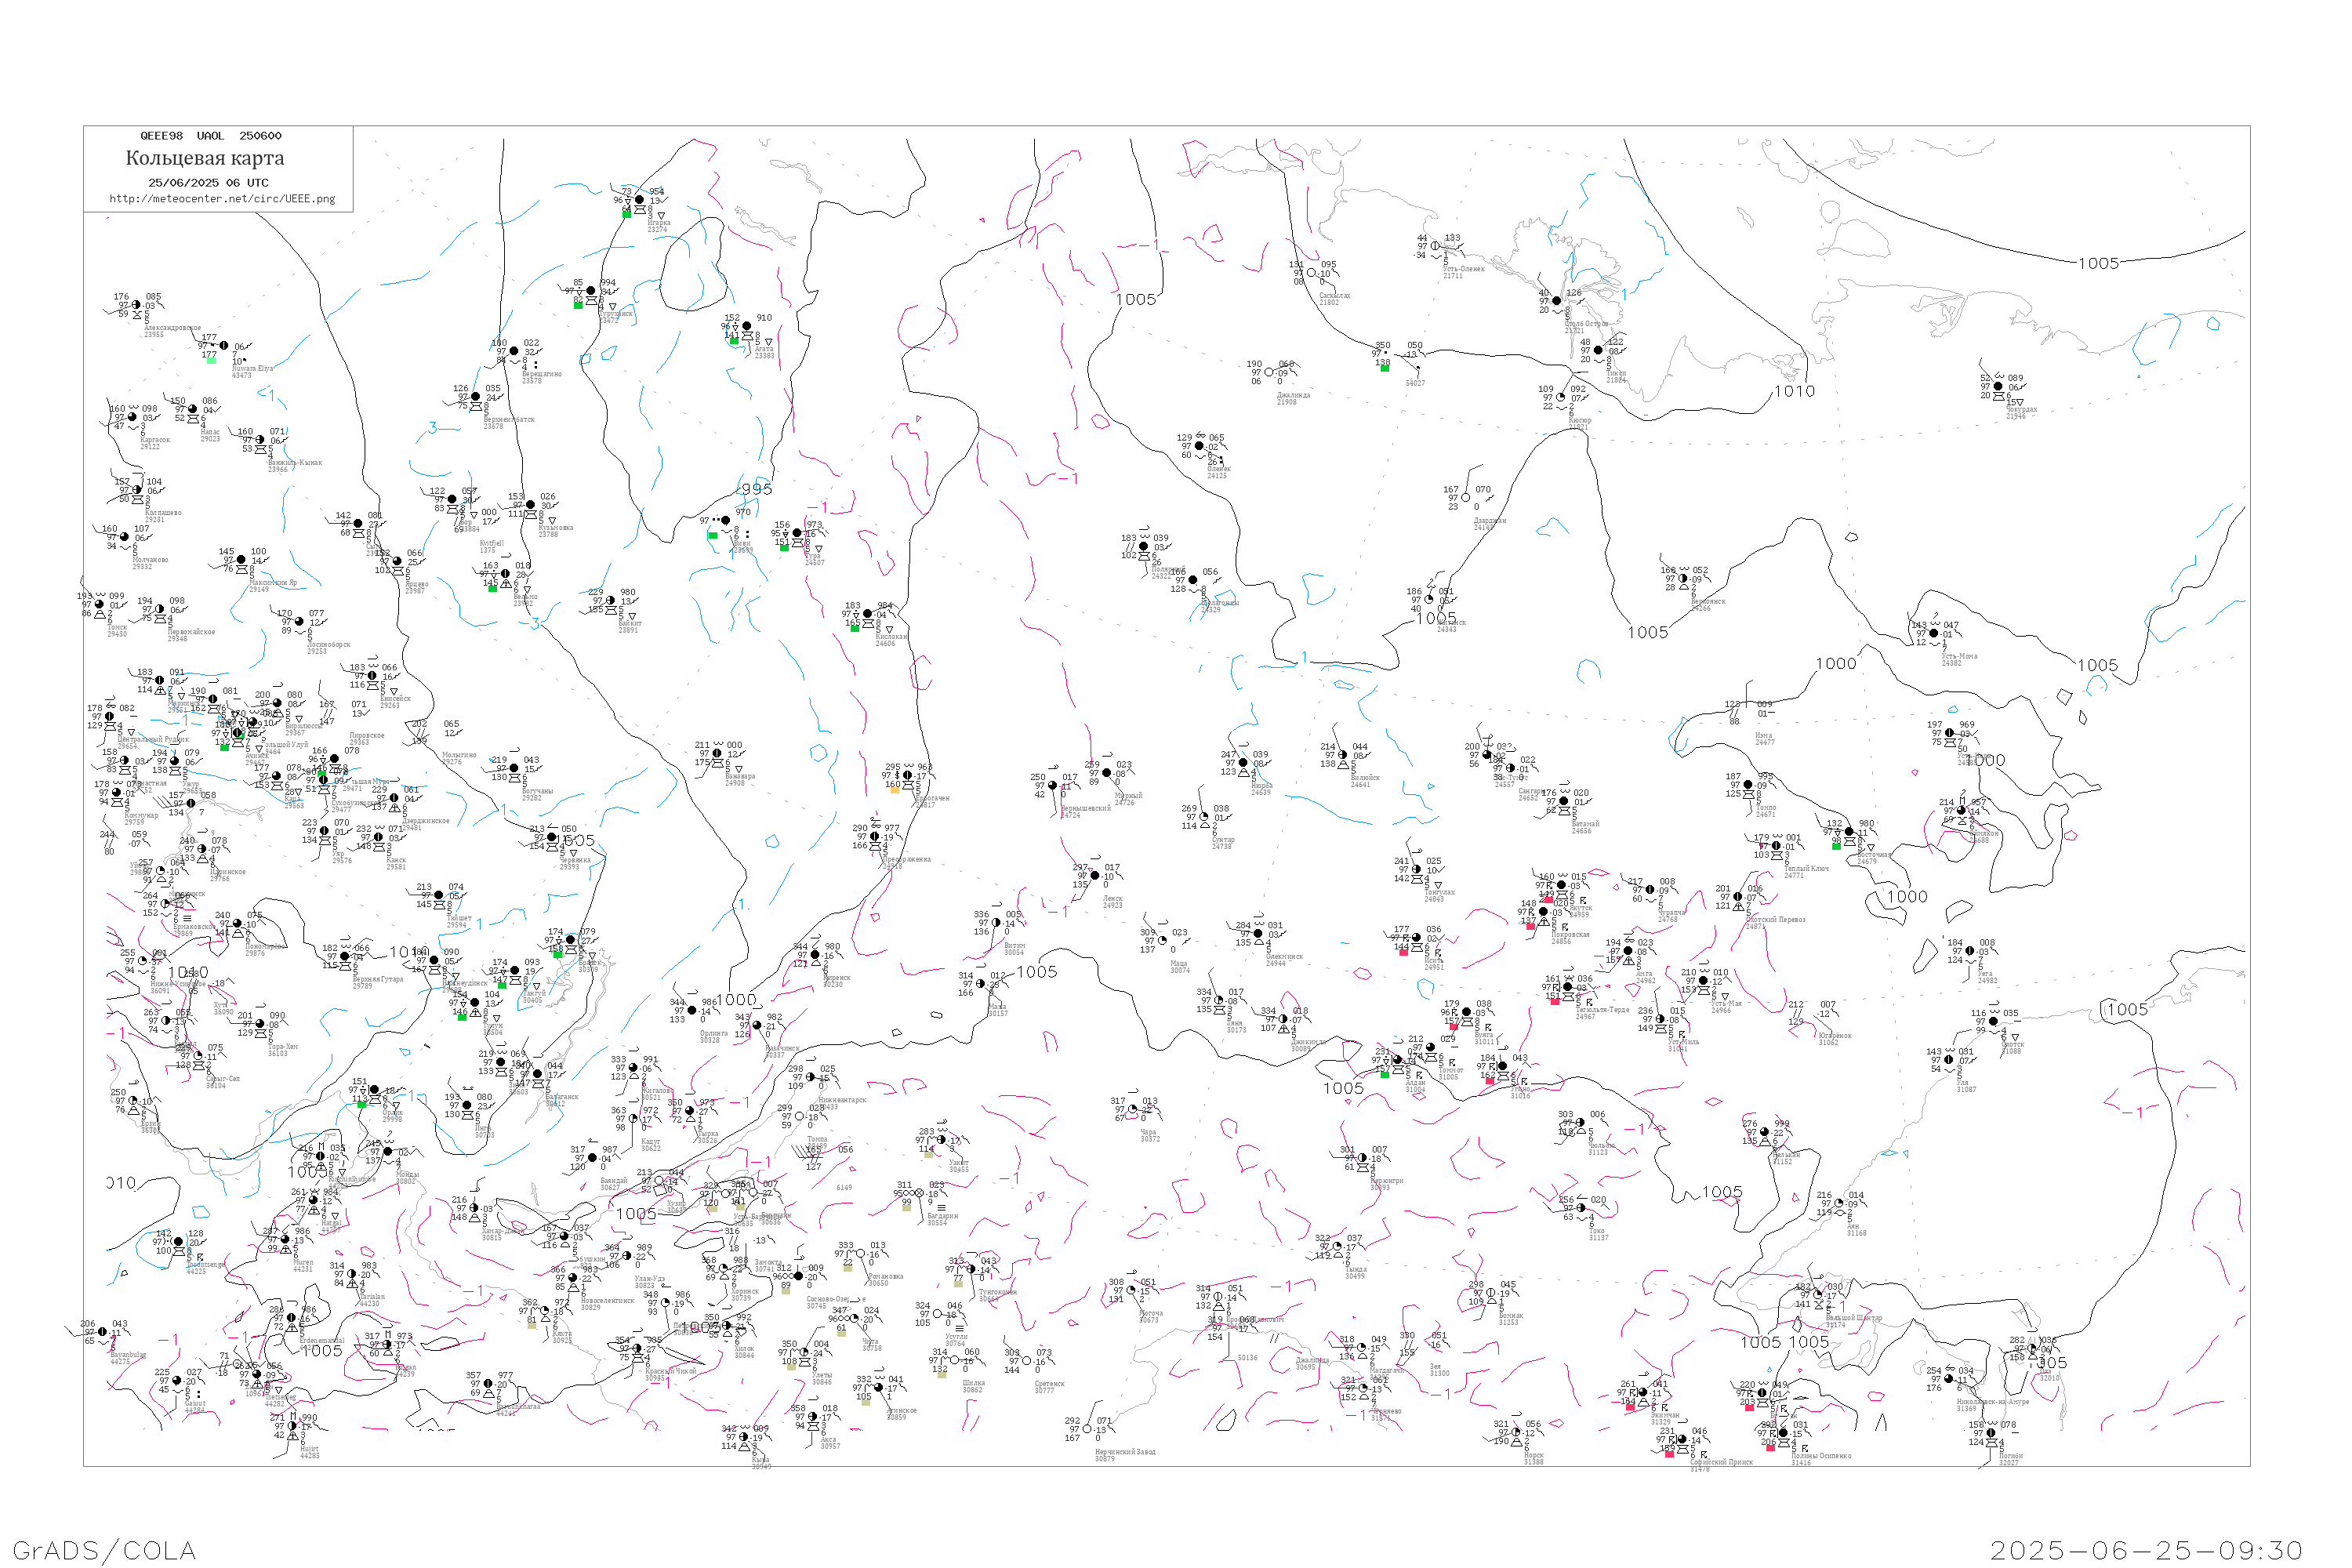This screenshot has width=2352, height=1568.
Task: Click the filled station circle at Игарка
Action: (x=640, y=200)
